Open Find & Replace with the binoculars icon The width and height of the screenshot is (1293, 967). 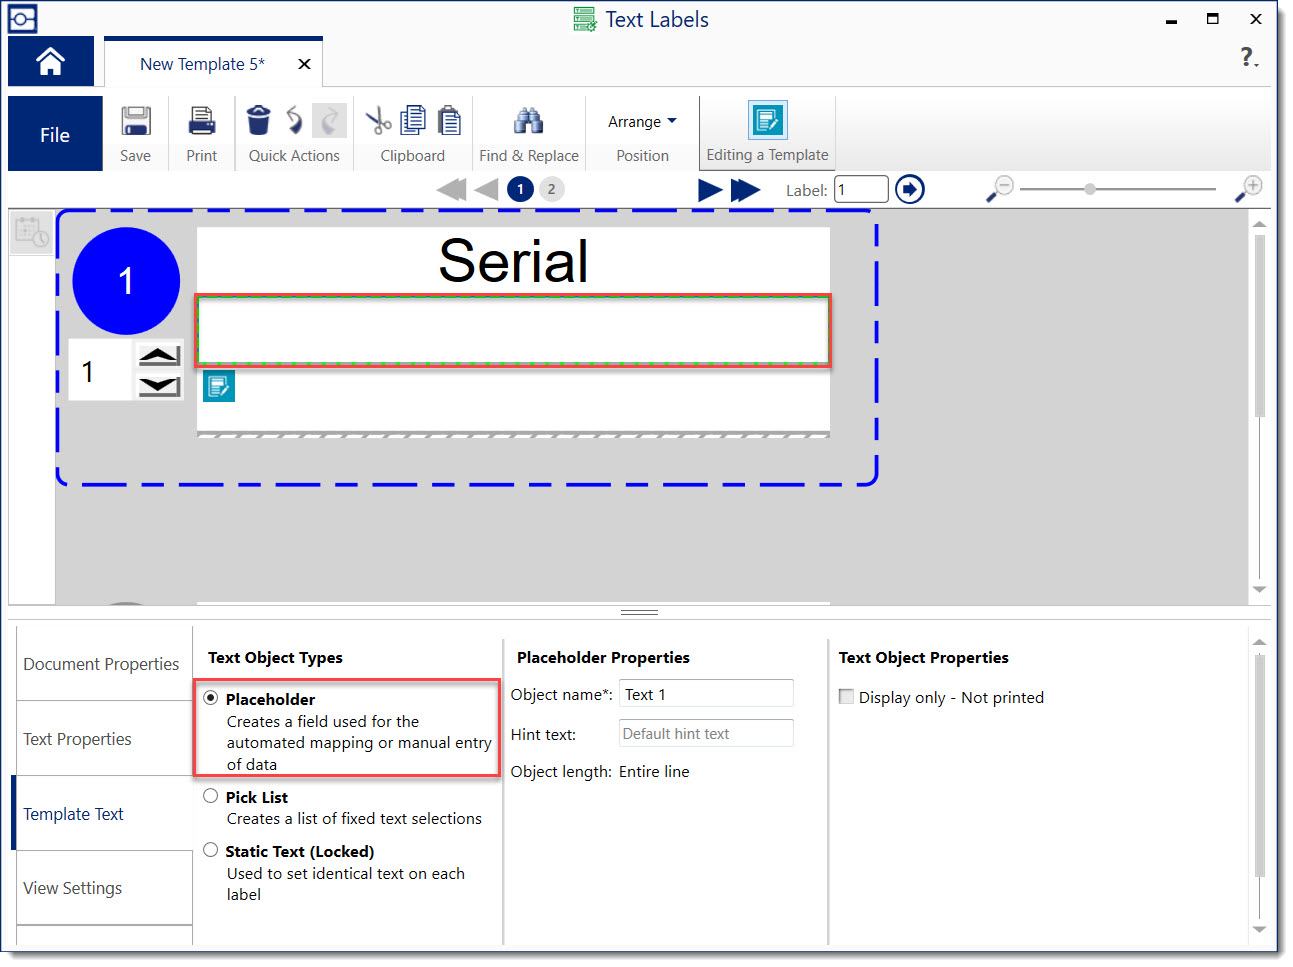(x=529, y=118)
